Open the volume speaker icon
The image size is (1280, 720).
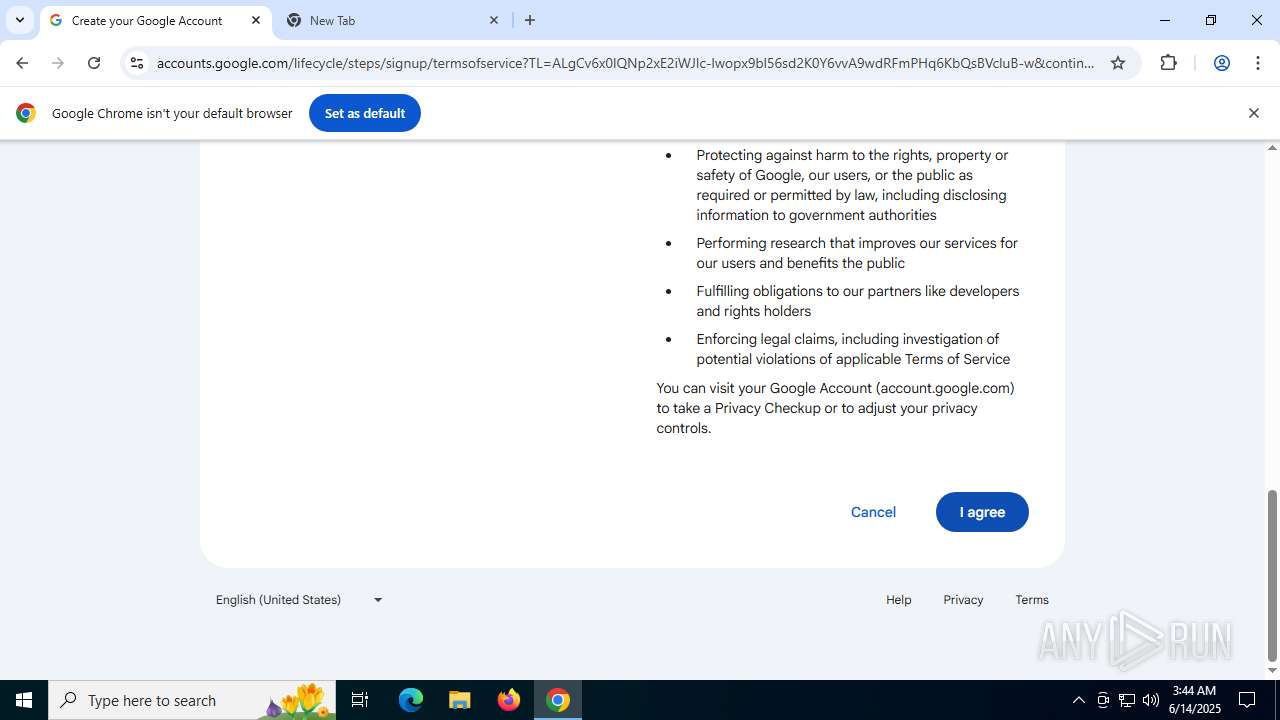(x=1151, y=700)
